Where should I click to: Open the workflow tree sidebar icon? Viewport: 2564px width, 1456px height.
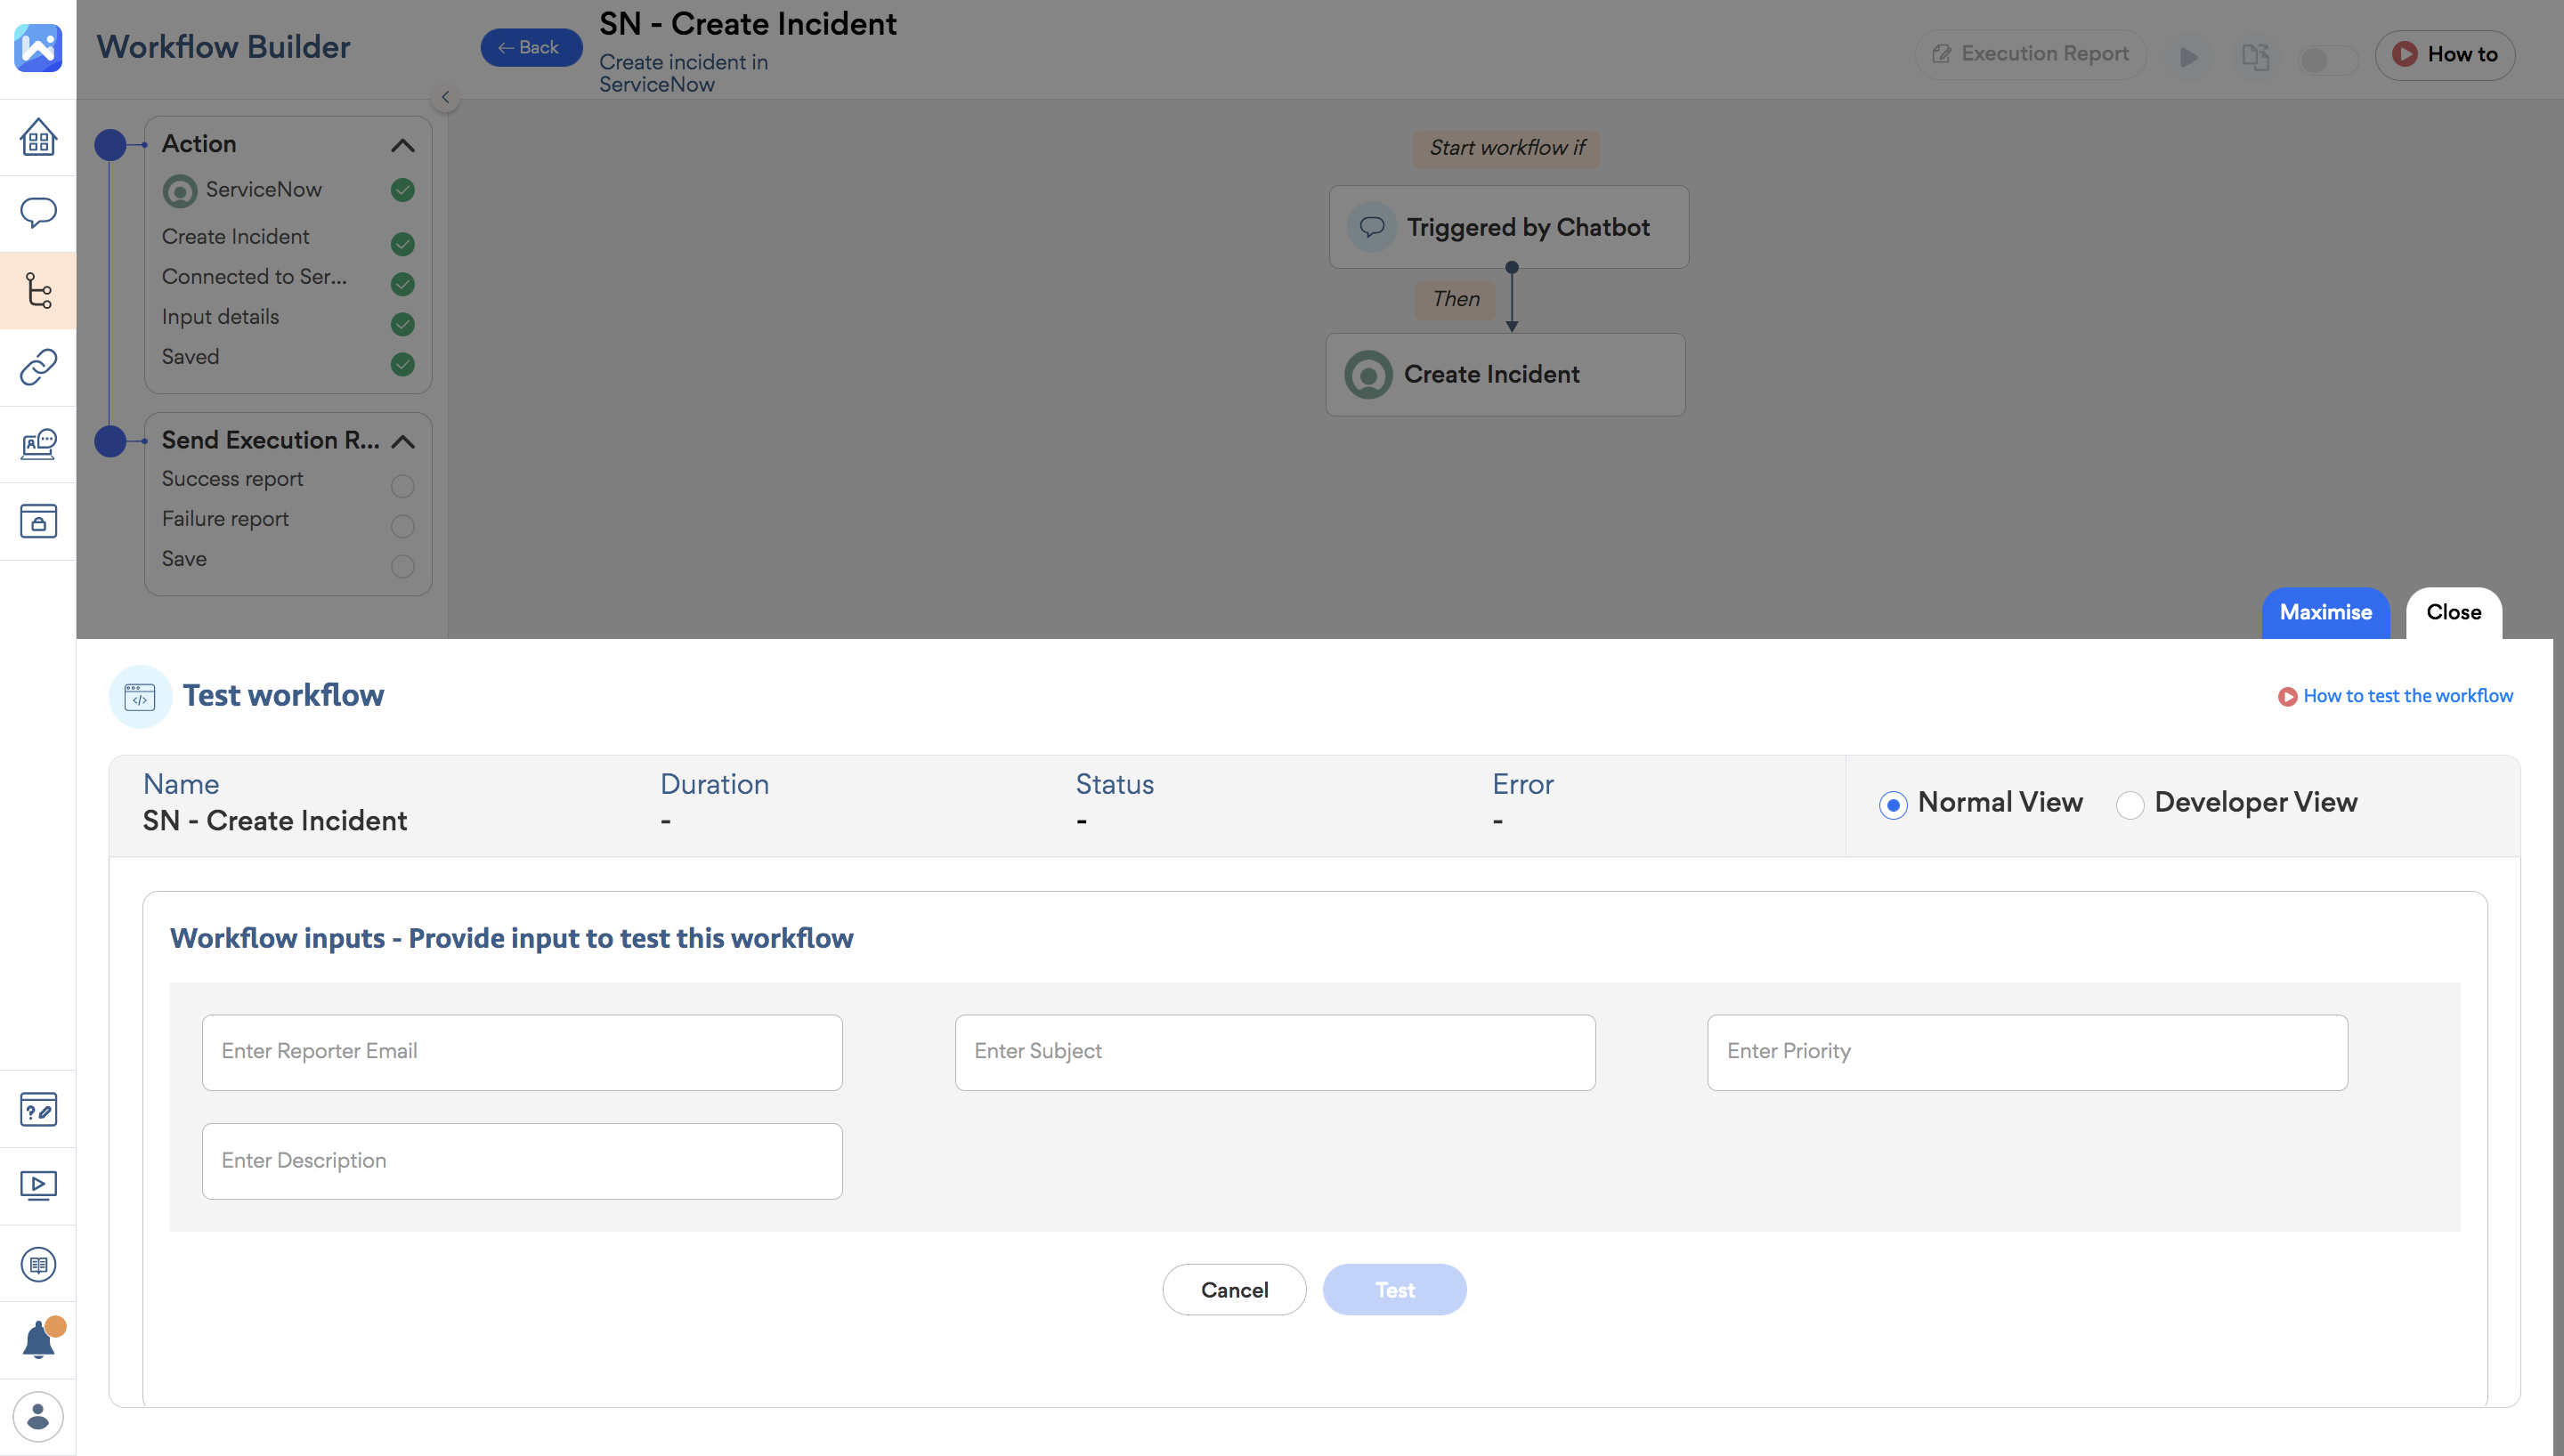click(x=38, y=291)
